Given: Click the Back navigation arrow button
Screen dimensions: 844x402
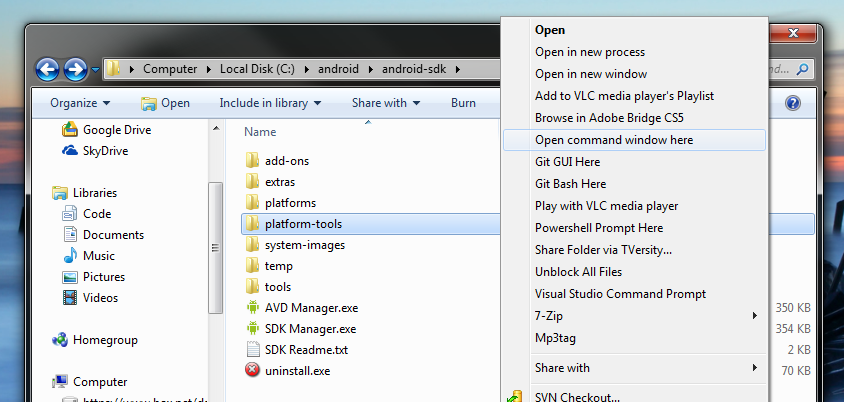Looking at the screenshot, I should coord(47,69).
